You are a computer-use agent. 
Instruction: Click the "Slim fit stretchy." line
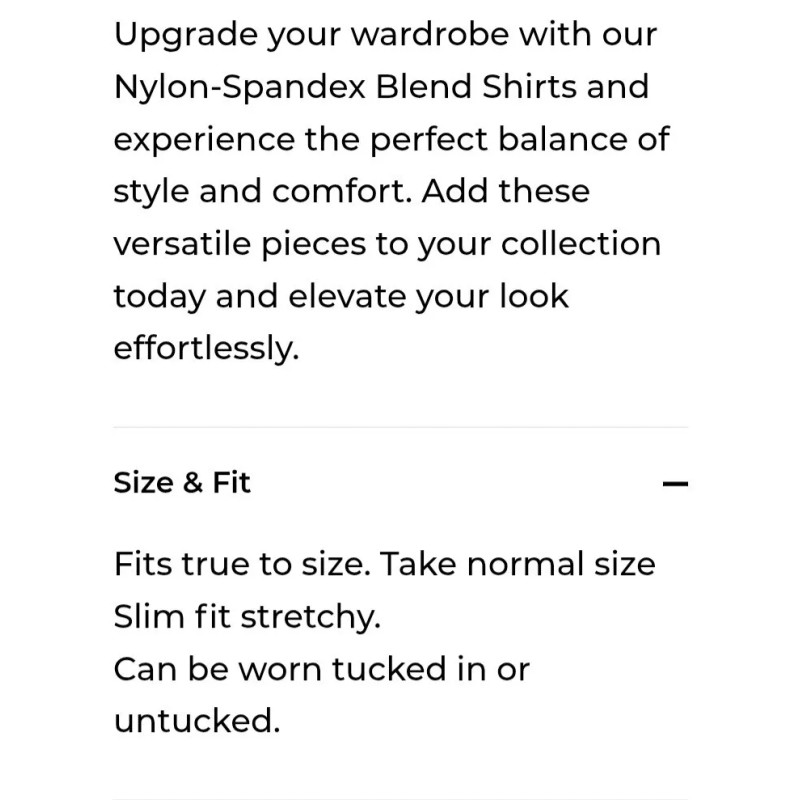pyautogui.click(x=247, y=617)
